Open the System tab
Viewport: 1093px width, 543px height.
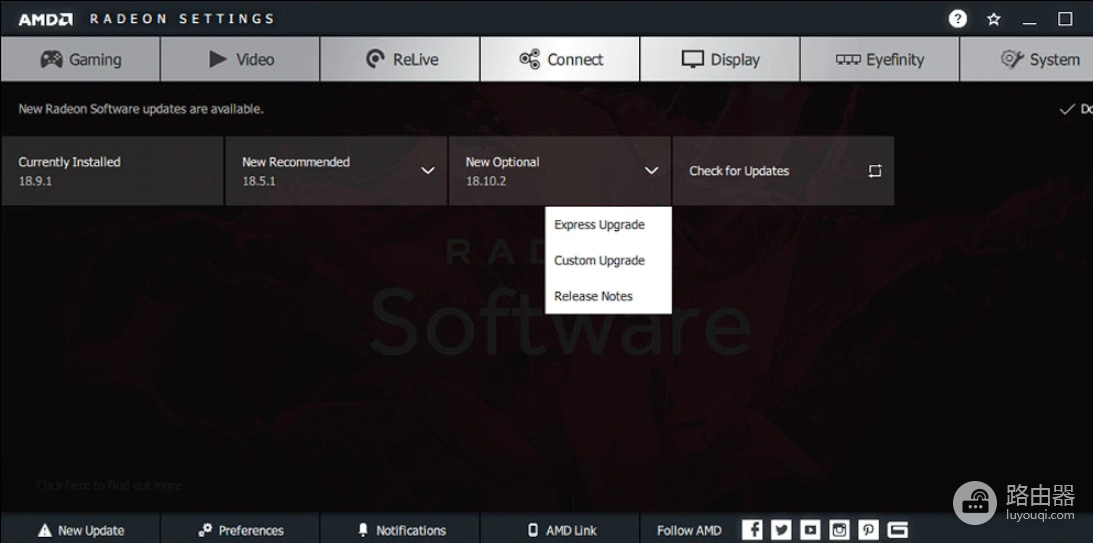tap(1027, 59)
